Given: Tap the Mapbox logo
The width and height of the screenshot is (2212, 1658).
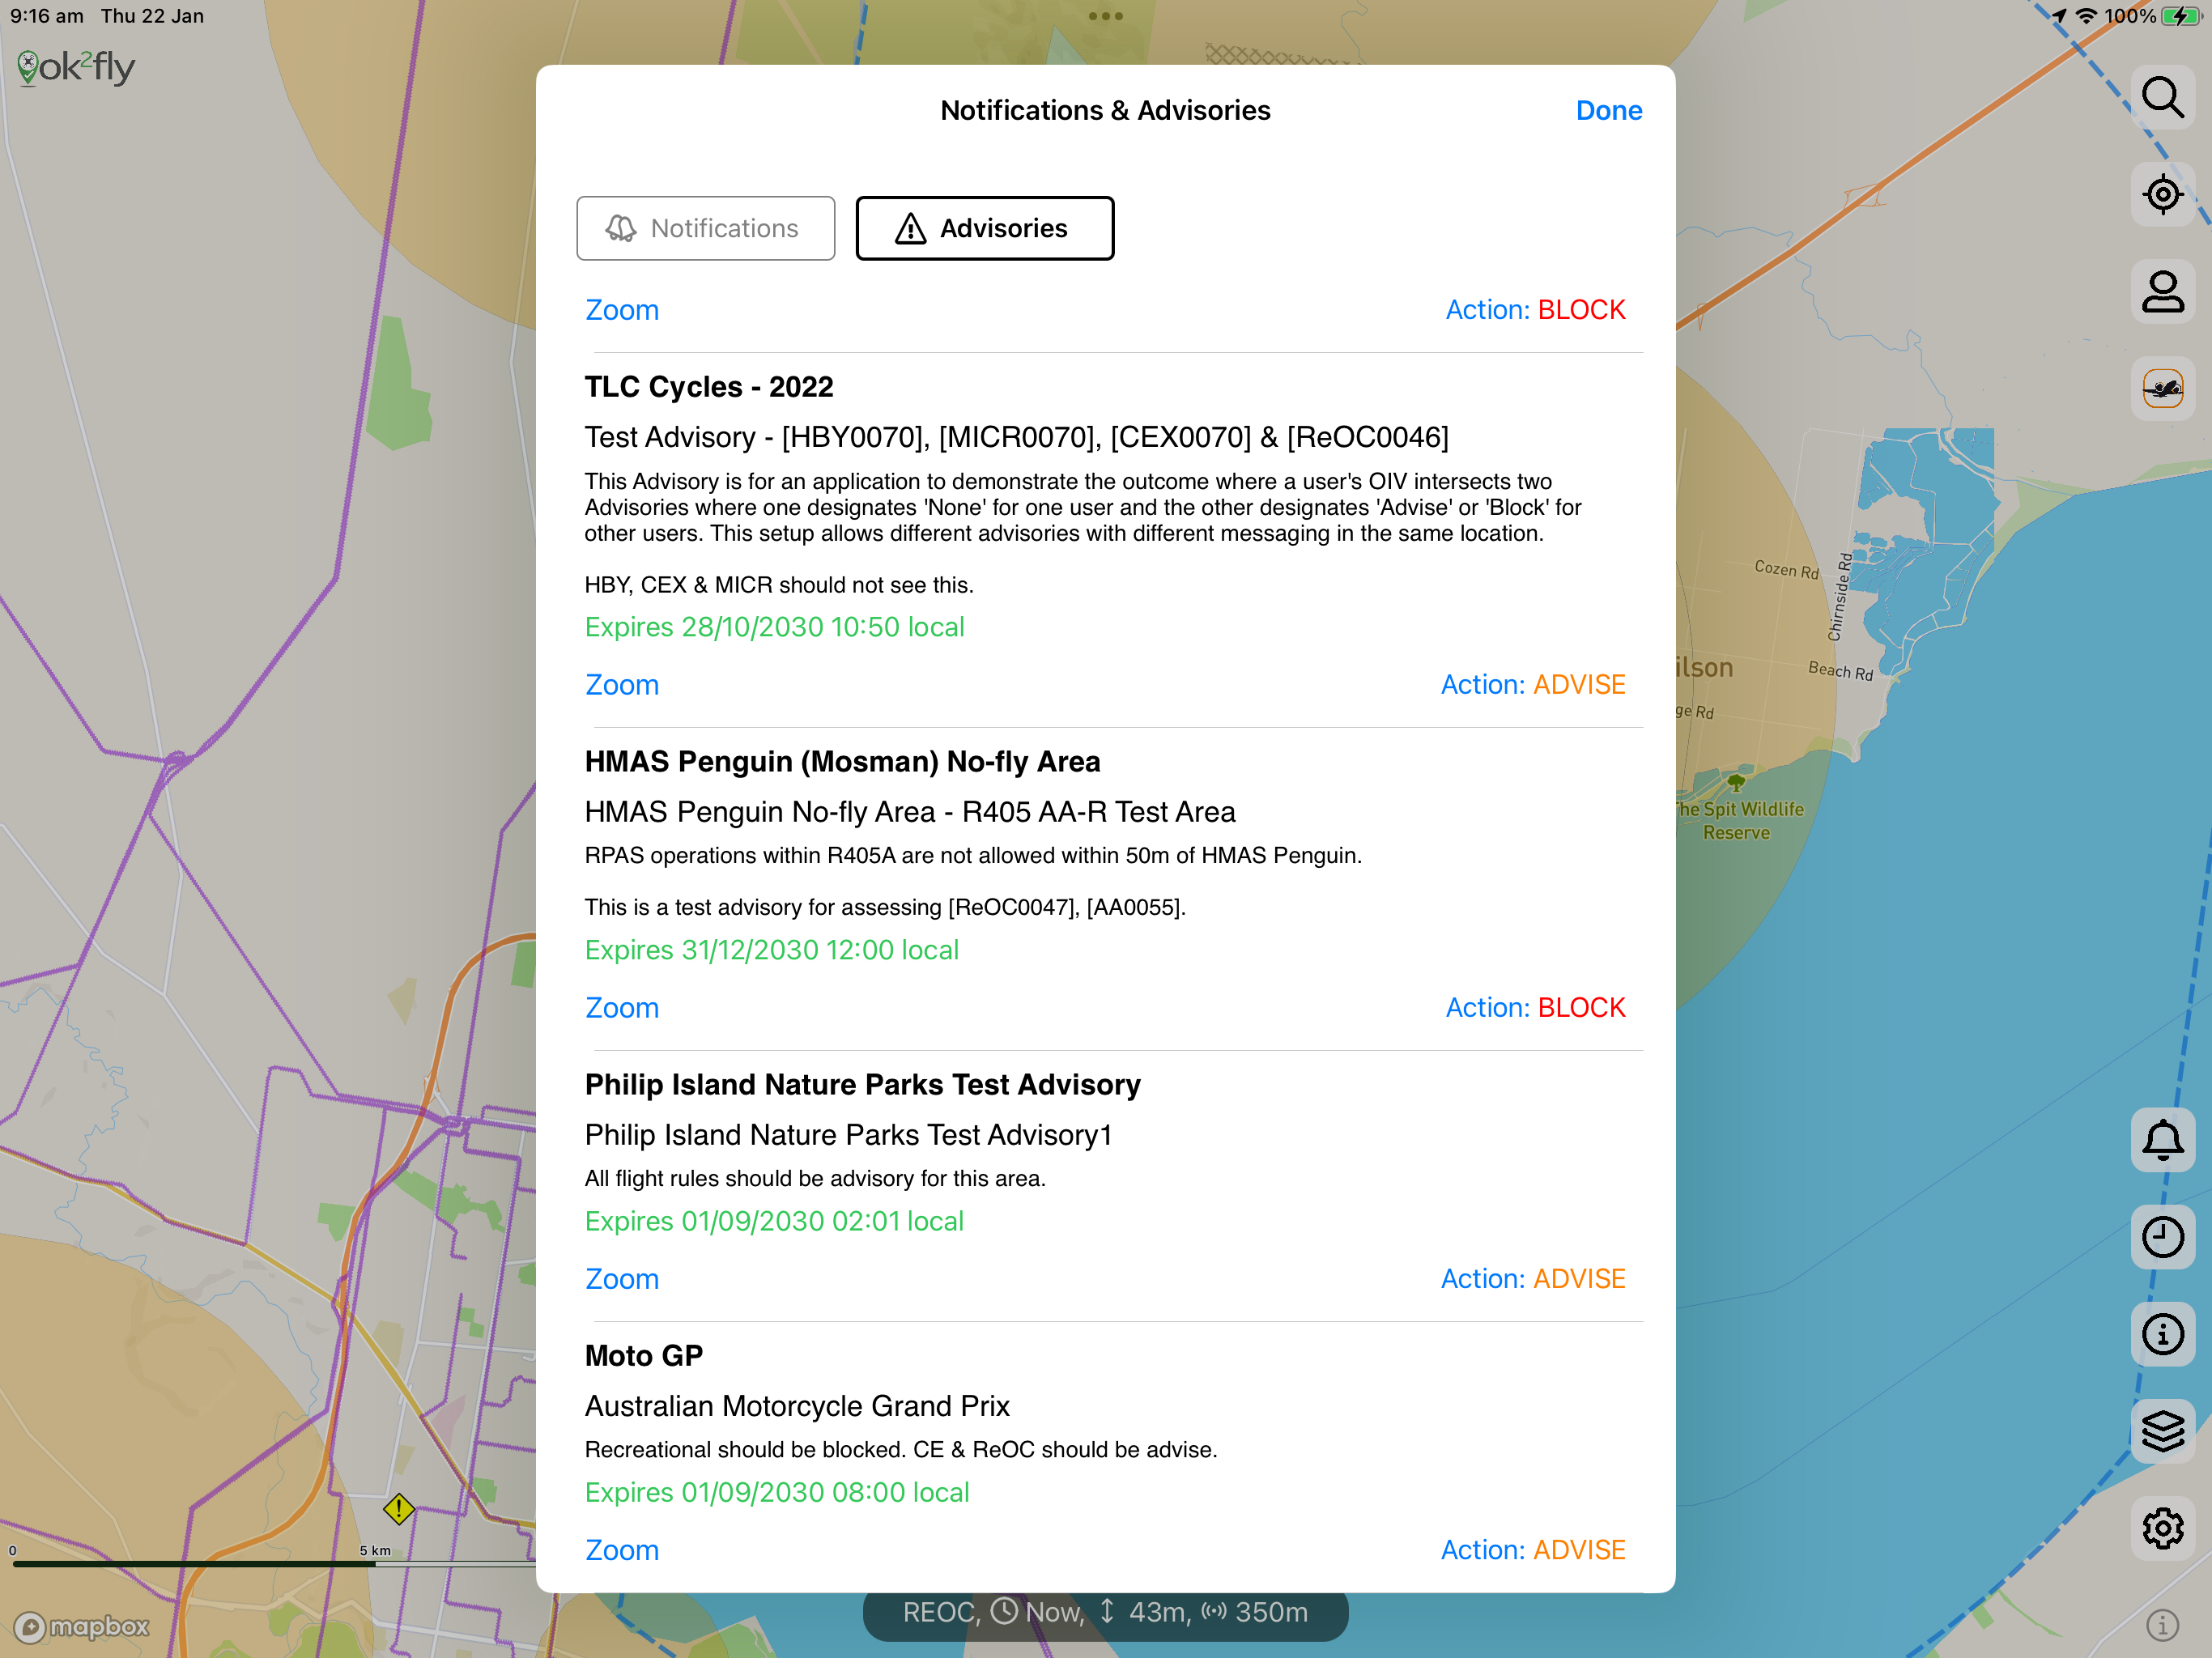Looking at the screenshot, I should click(x=82, y=1627).
